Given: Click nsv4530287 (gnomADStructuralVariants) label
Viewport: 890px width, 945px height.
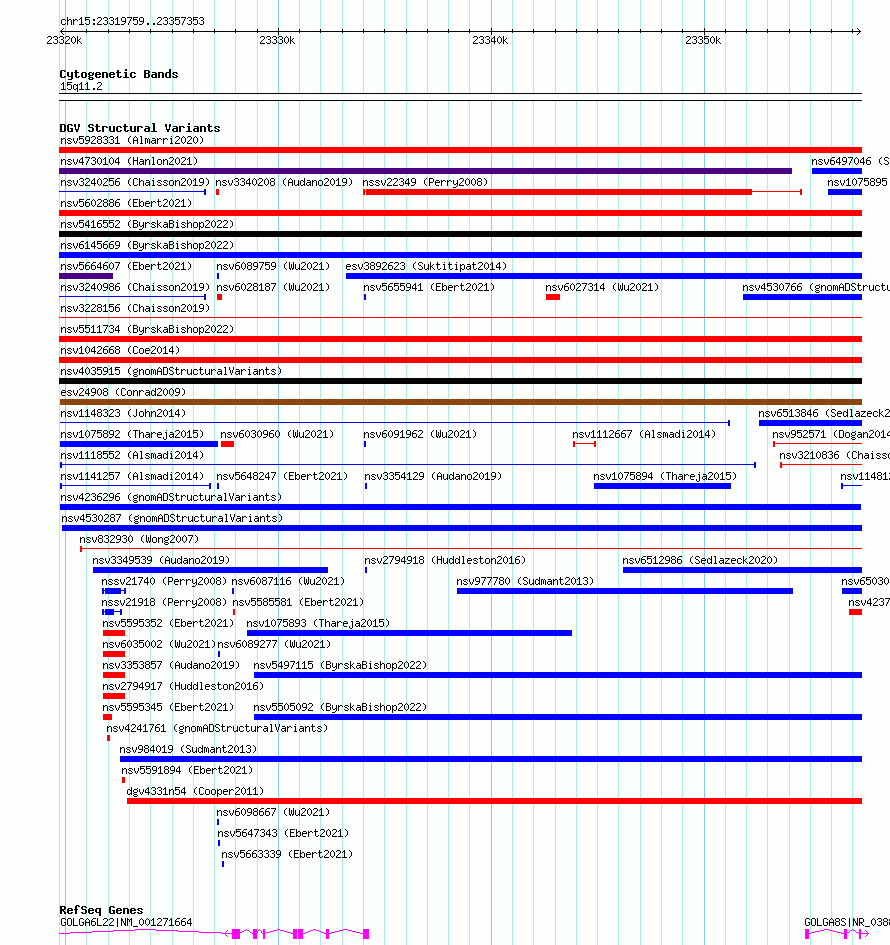Looking at the screenshot, I should (x=172, y=518).
